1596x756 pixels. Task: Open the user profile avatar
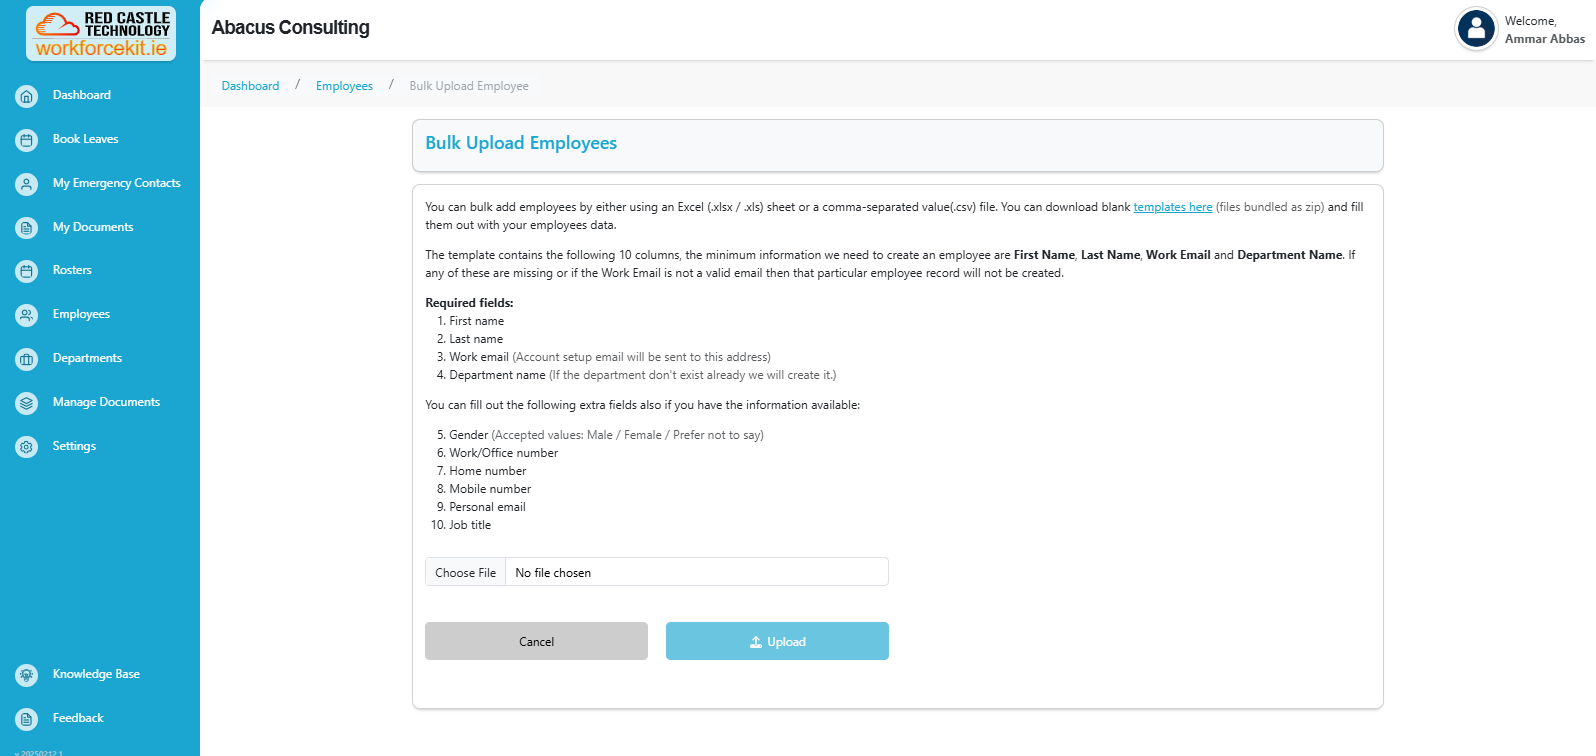[x=1475, y=29]
